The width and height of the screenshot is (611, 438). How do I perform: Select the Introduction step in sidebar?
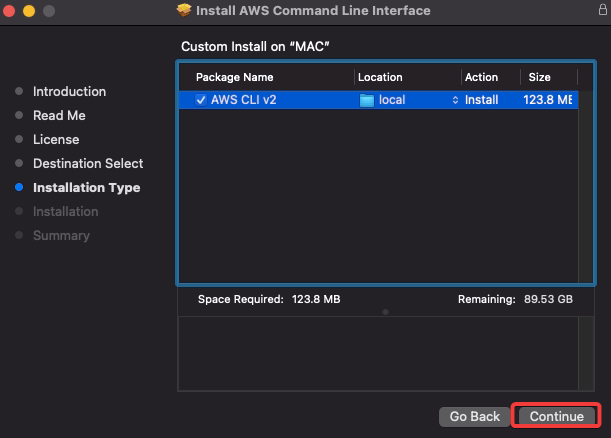pyautogui.click(x=69, y=92)
